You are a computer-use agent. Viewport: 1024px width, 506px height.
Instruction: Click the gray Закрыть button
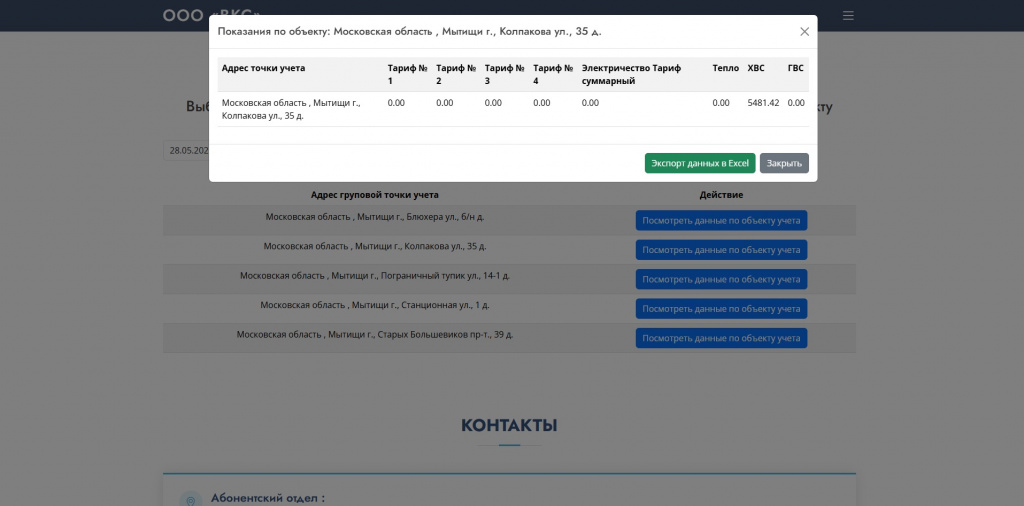(784, 163)
